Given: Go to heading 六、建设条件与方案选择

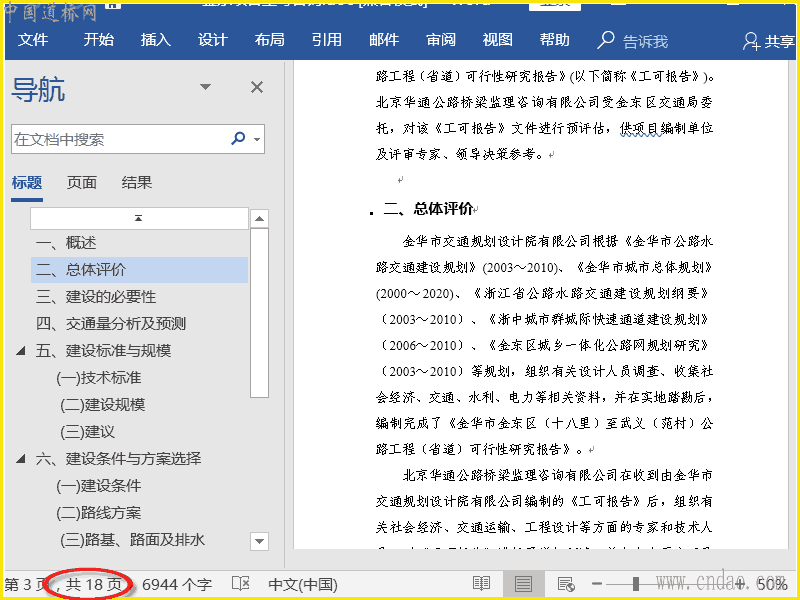Looking at the screenshot, I should pos(118,459).
